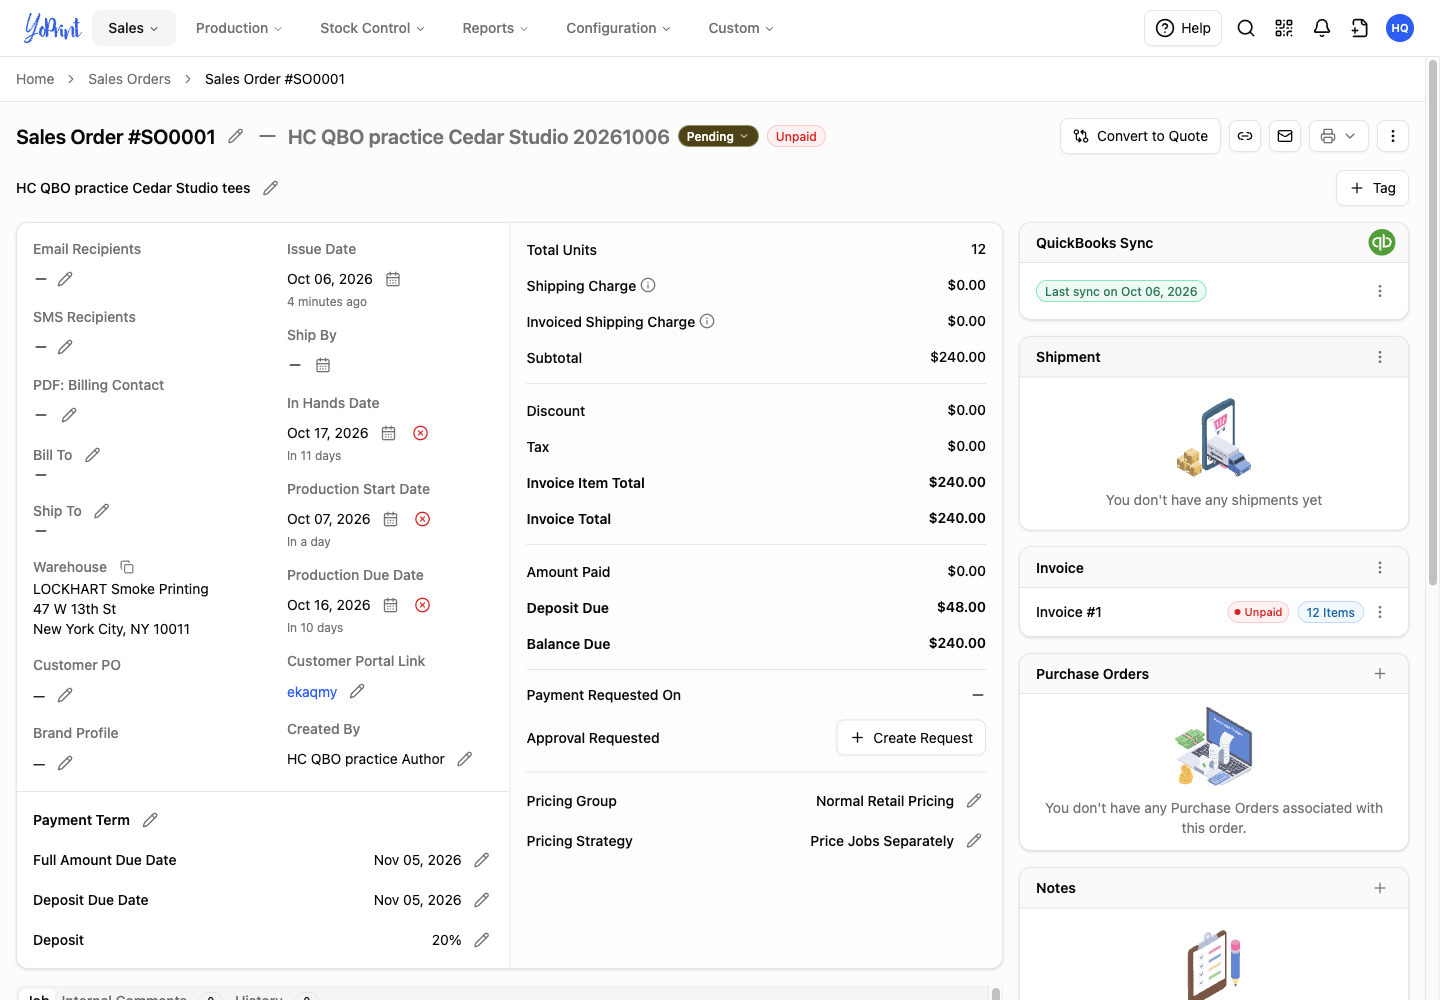
Task: Edit the Cedar Studio tees description pencil
Action: pyautogui.click(x=270, y=188)
